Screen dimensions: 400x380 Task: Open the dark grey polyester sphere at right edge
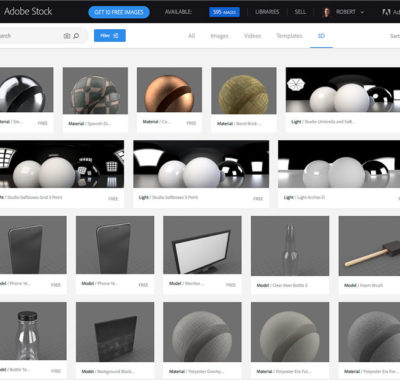pos(369,332)
